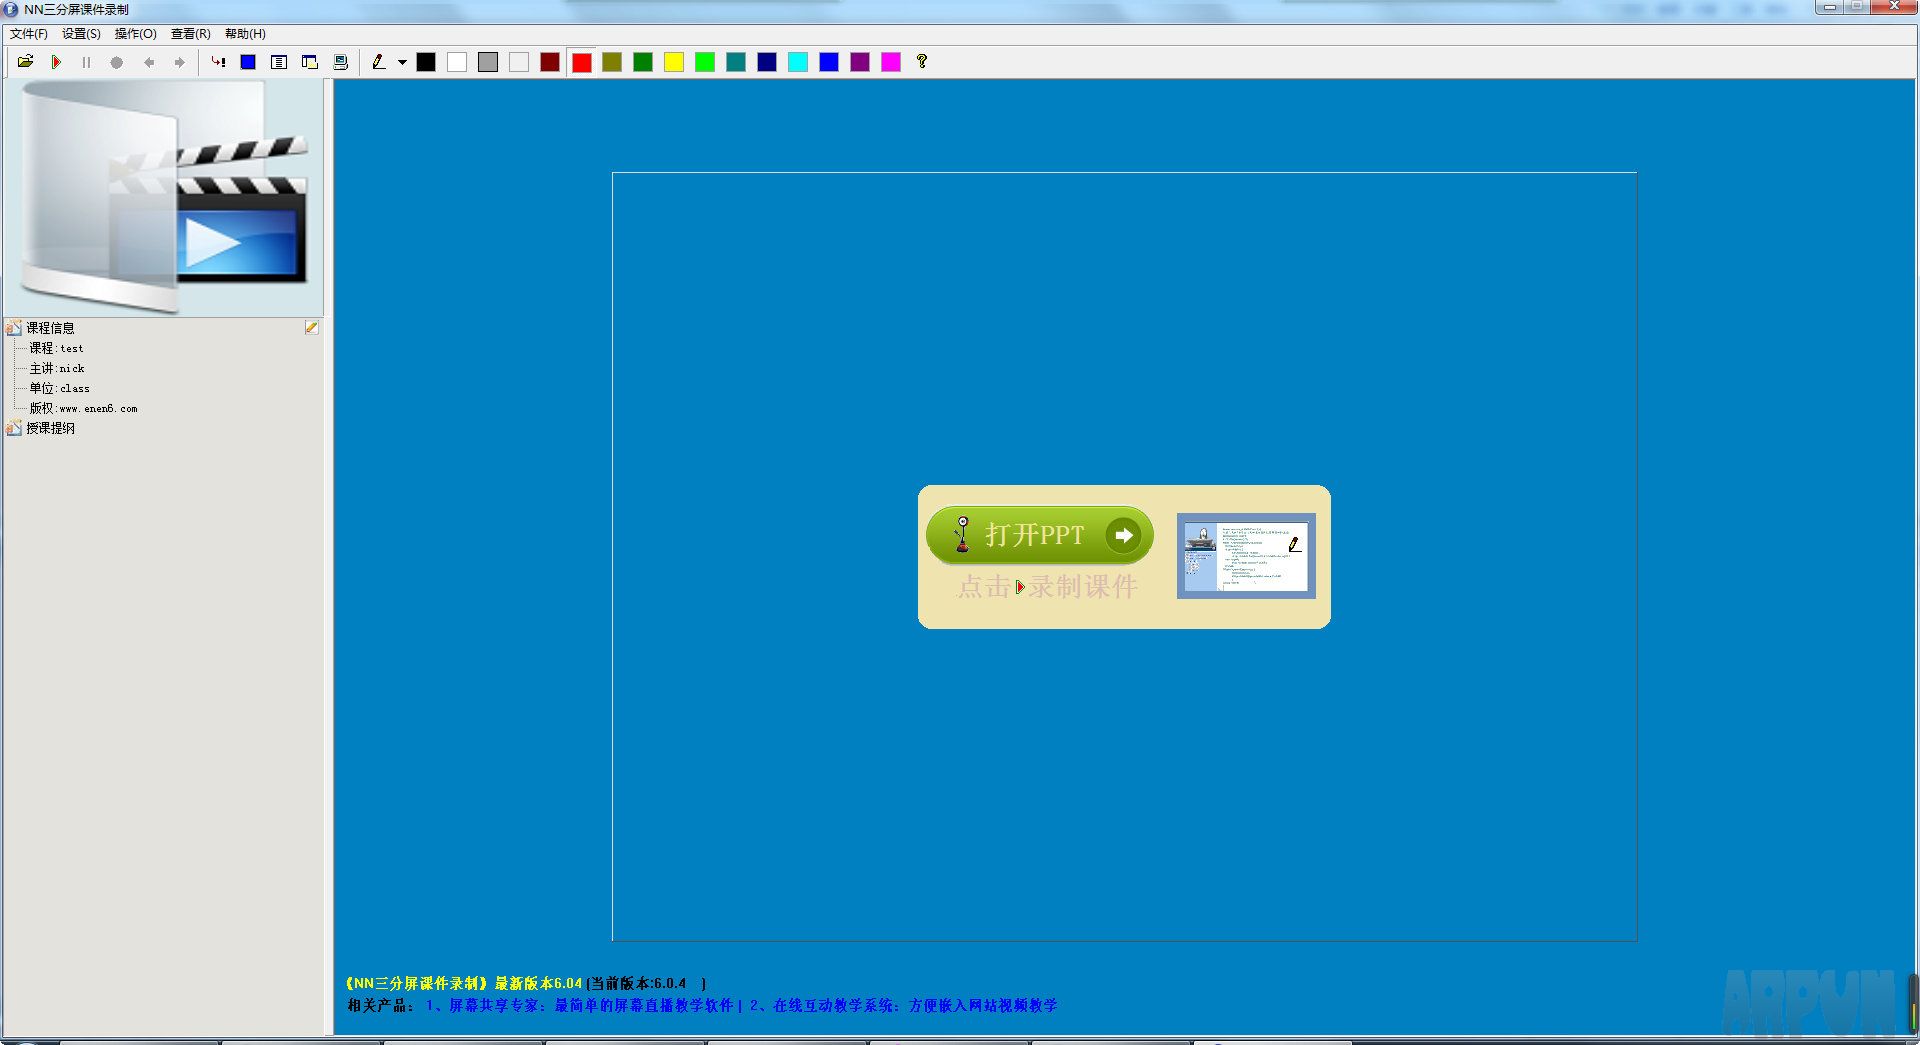Select the dark red maroon swatch

(x=550, y=62)
